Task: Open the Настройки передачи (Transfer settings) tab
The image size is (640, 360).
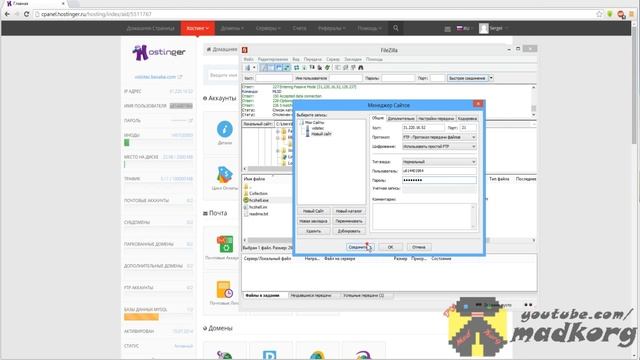Action: (x=436, y=118)
